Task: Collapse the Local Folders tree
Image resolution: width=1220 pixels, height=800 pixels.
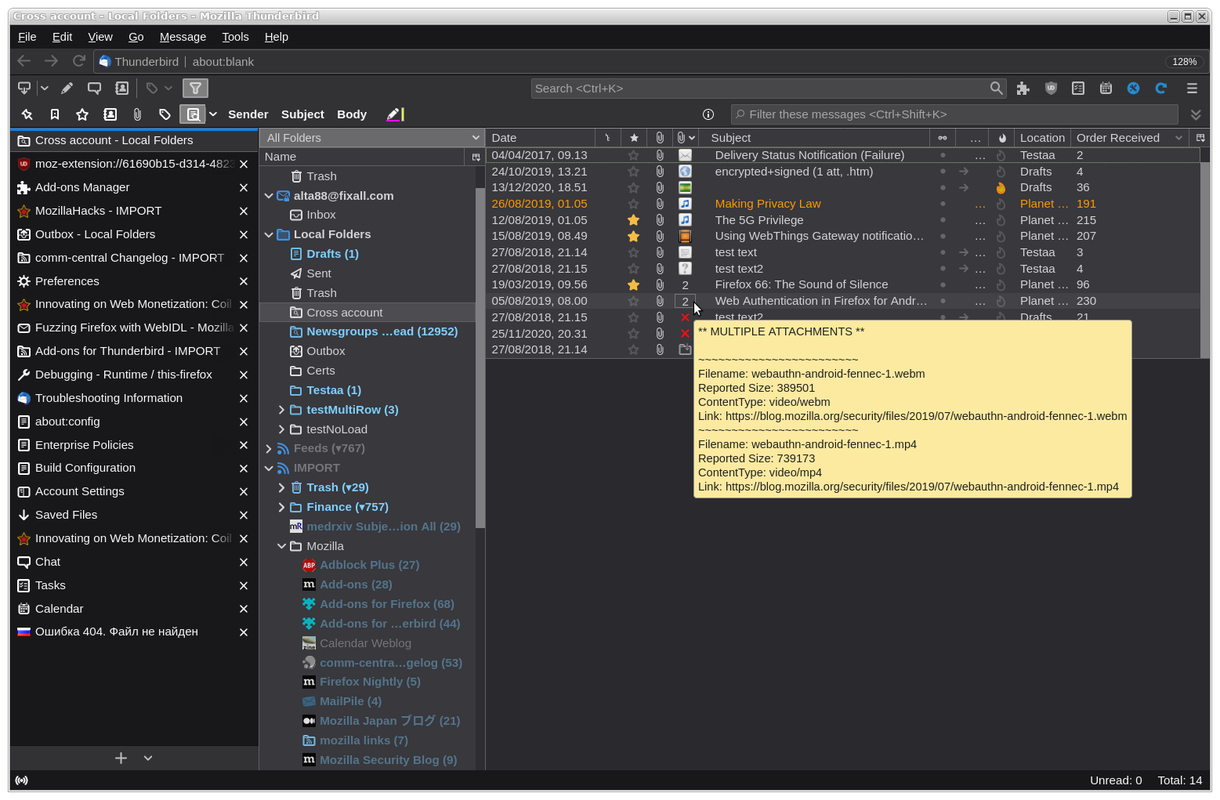Action: pos(268,235)
